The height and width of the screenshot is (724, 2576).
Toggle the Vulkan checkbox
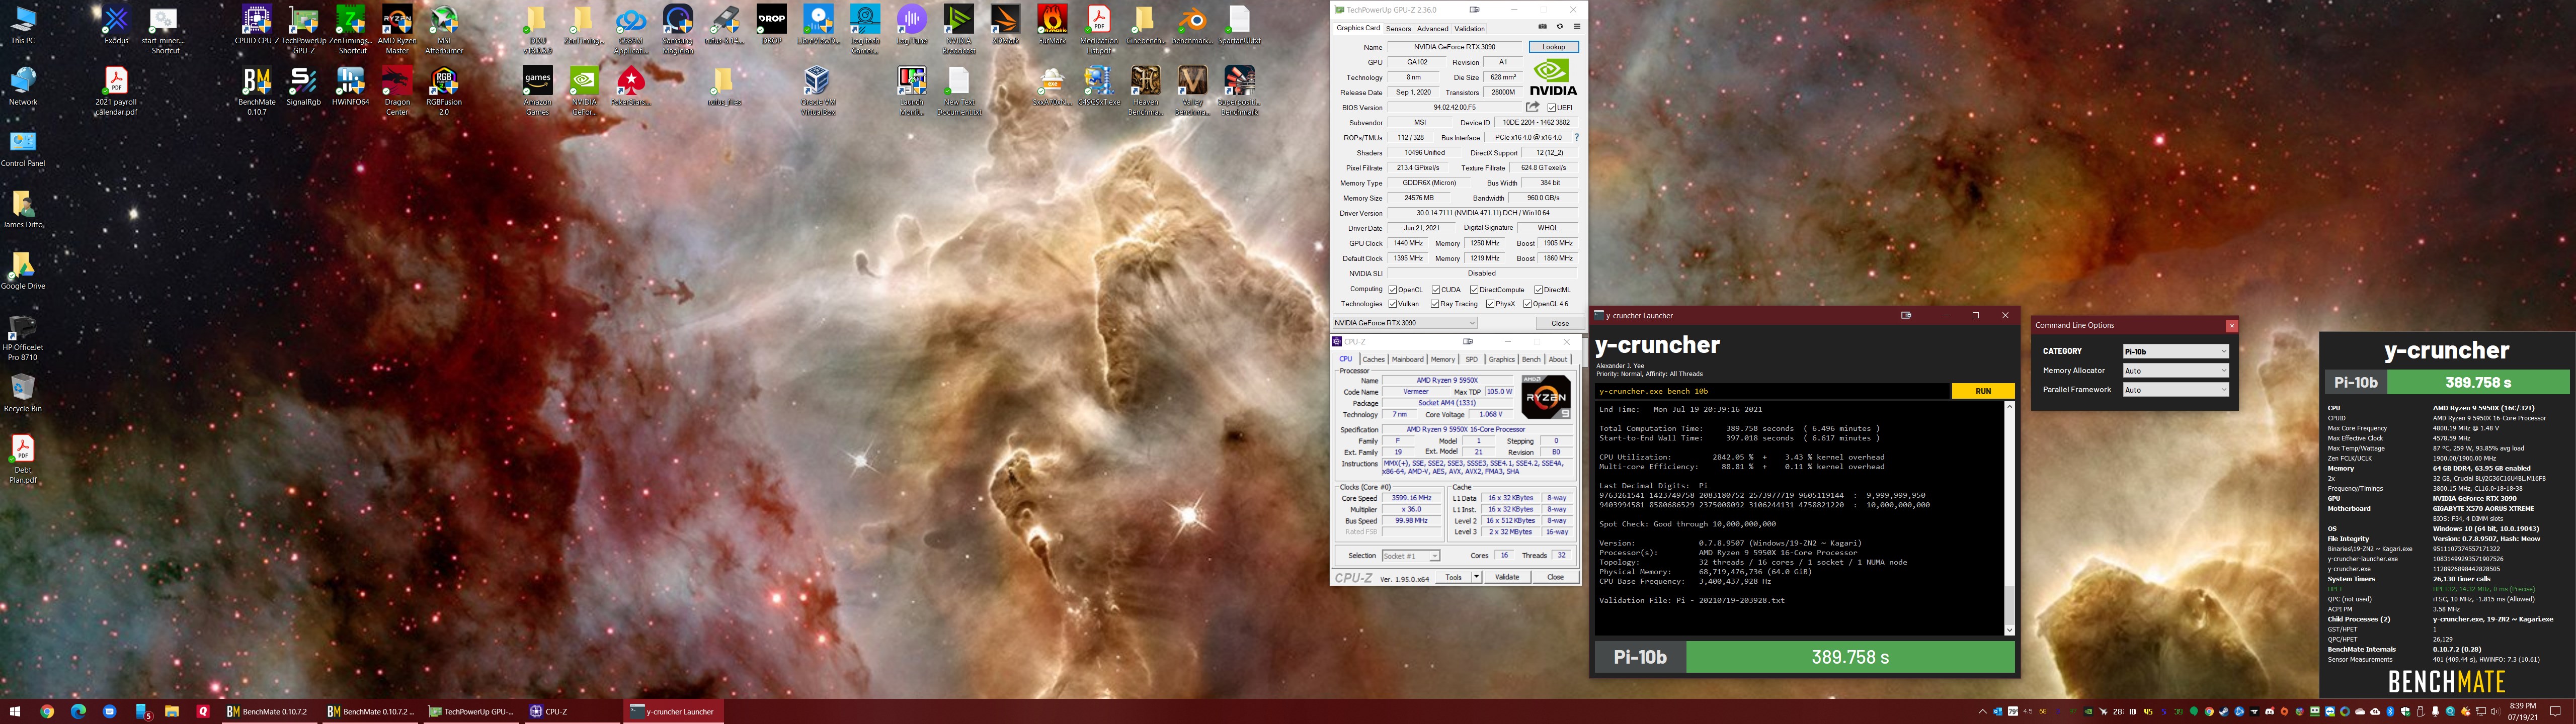tap(1393, 304)
